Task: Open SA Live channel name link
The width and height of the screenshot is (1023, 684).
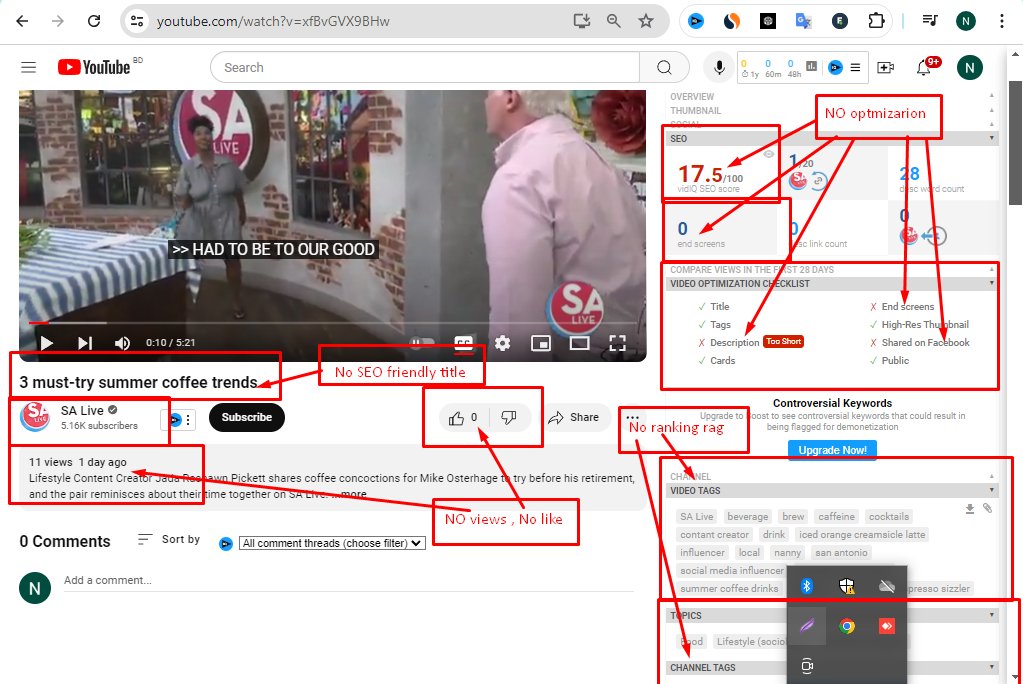Action: pos(82,411)
